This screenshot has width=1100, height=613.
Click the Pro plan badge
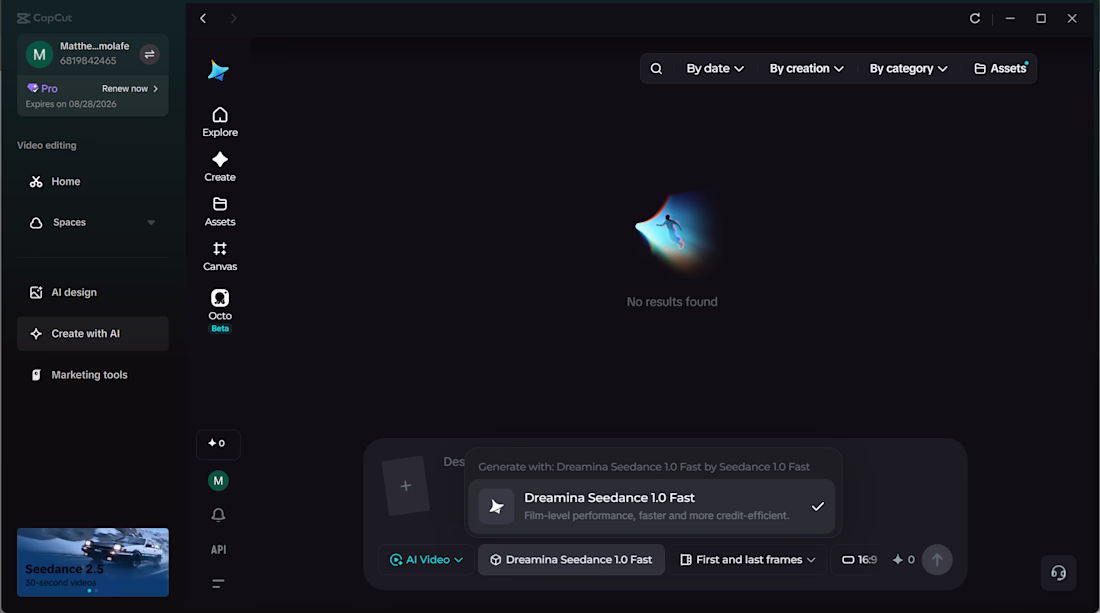pyautogui.click(x=42, y=88)
